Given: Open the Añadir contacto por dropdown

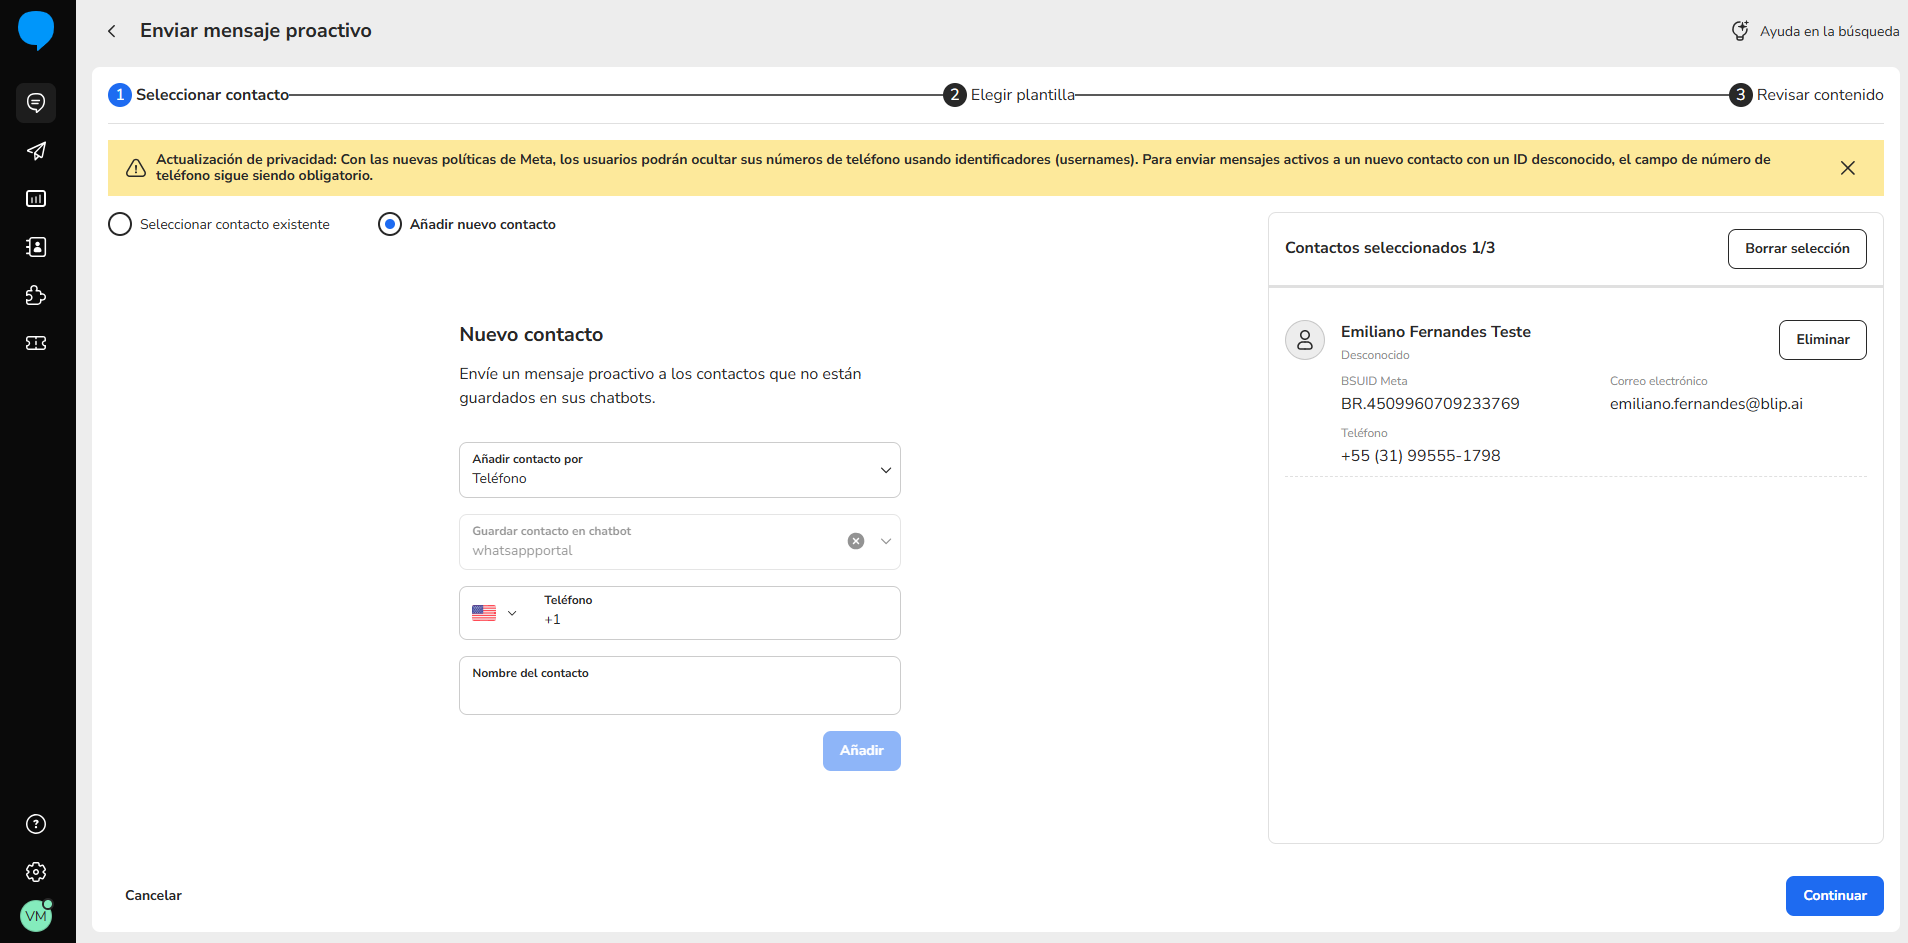Looking at the screenshot, I should pyautogui.click(x=680, y=470).
